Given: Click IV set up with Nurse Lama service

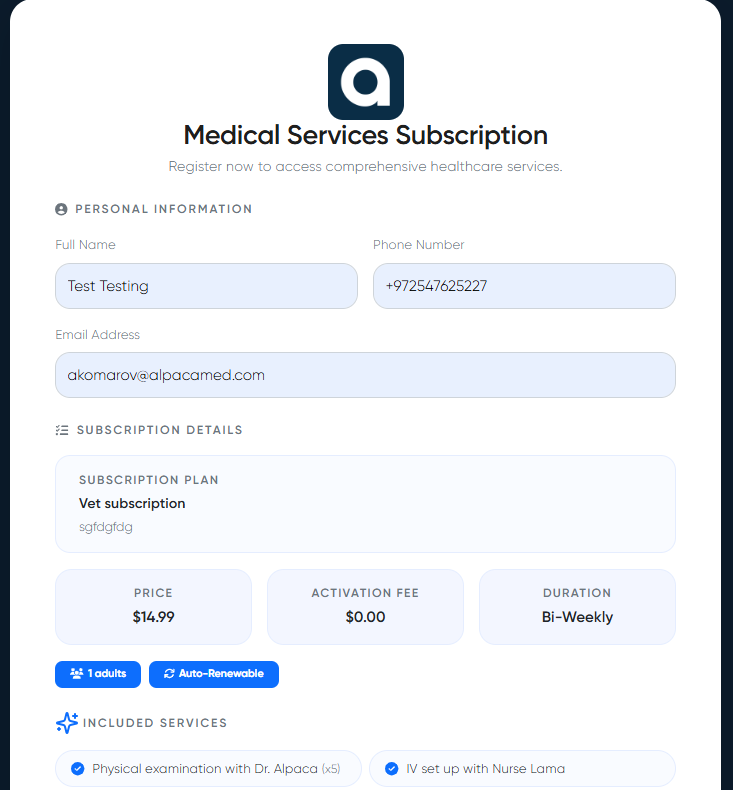Looking at the screenshot, I should tap(486, 769).
